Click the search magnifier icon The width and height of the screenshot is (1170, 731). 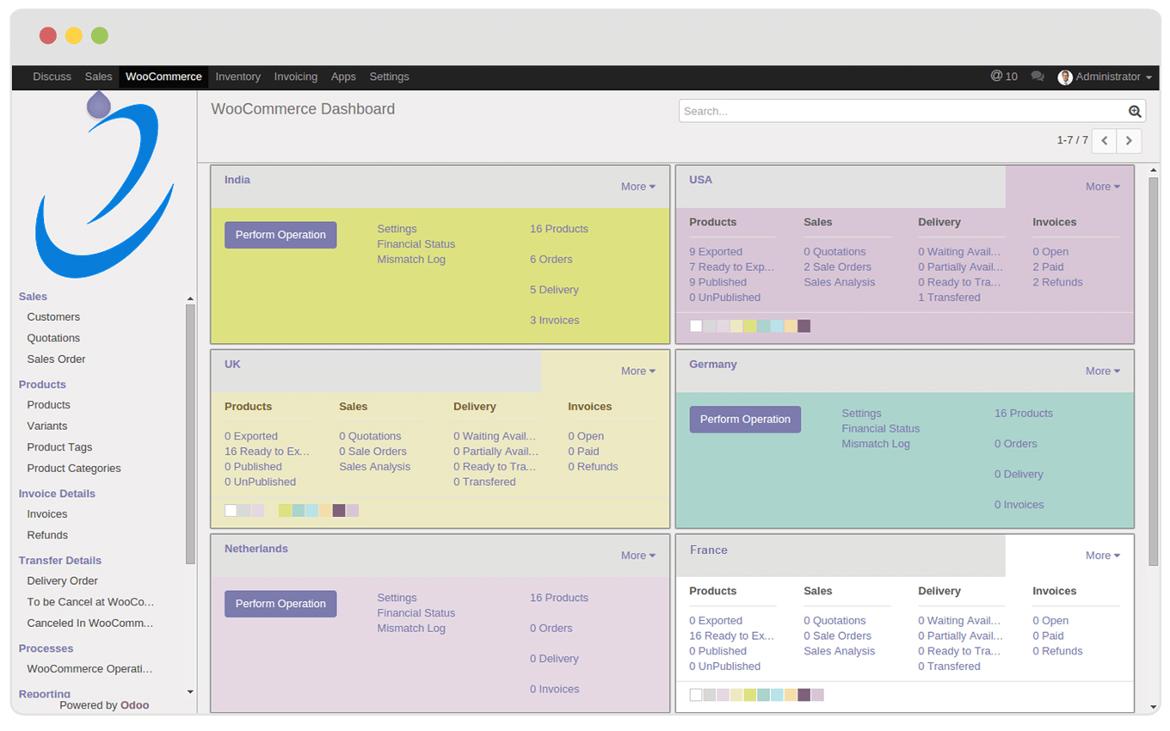coord(1134,112)
